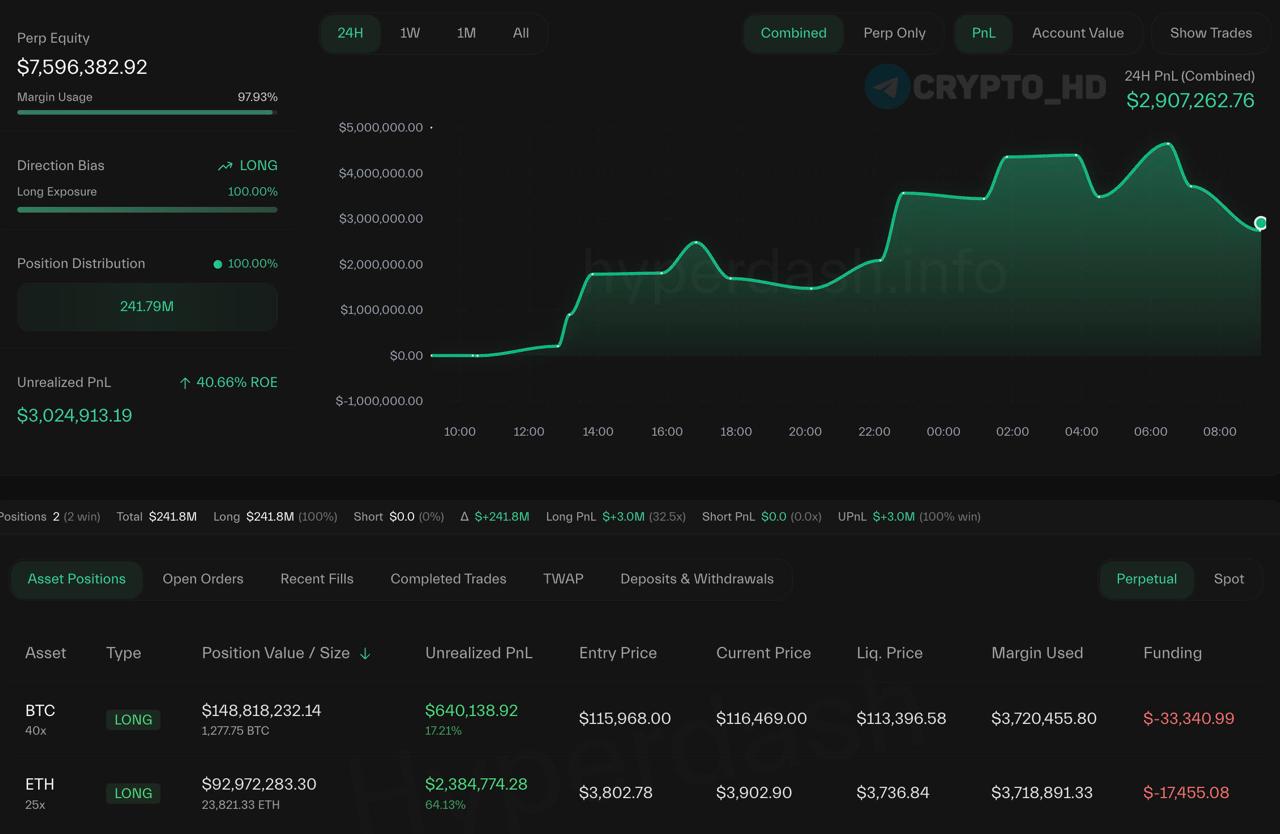This screenshot has height=834, width=1280.
Task: Click BTC unrealized PnL $640,138.92
Action: [x=471, y=711]
